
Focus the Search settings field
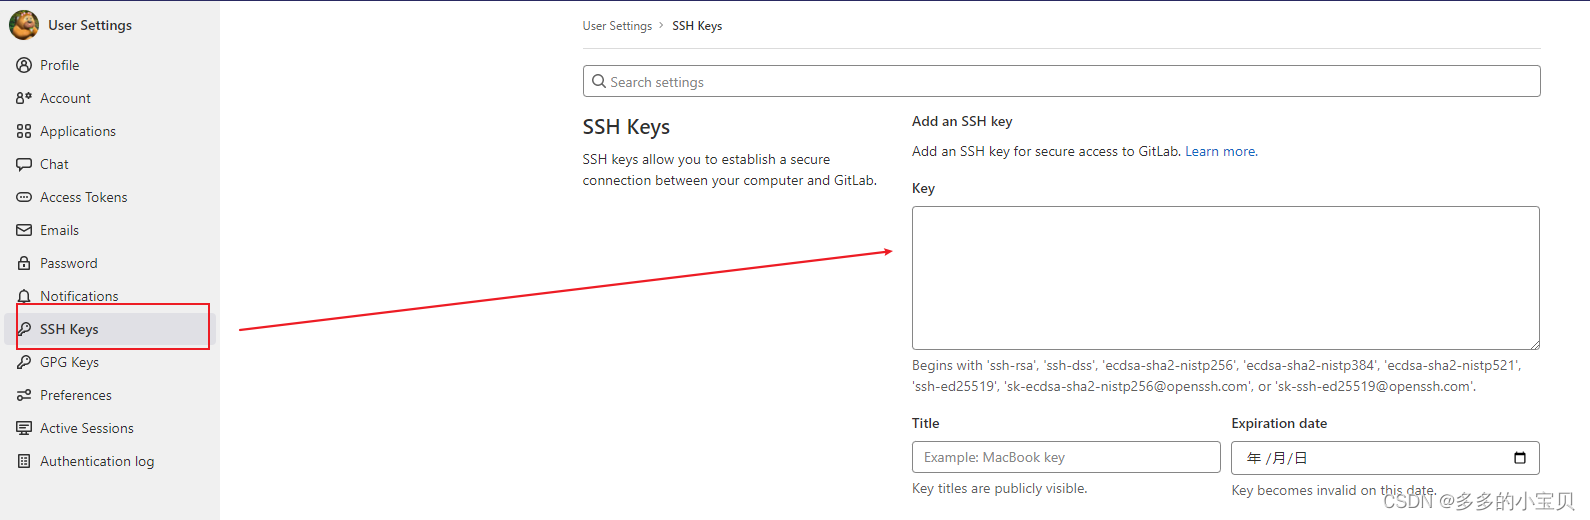tap(1061, 82)
